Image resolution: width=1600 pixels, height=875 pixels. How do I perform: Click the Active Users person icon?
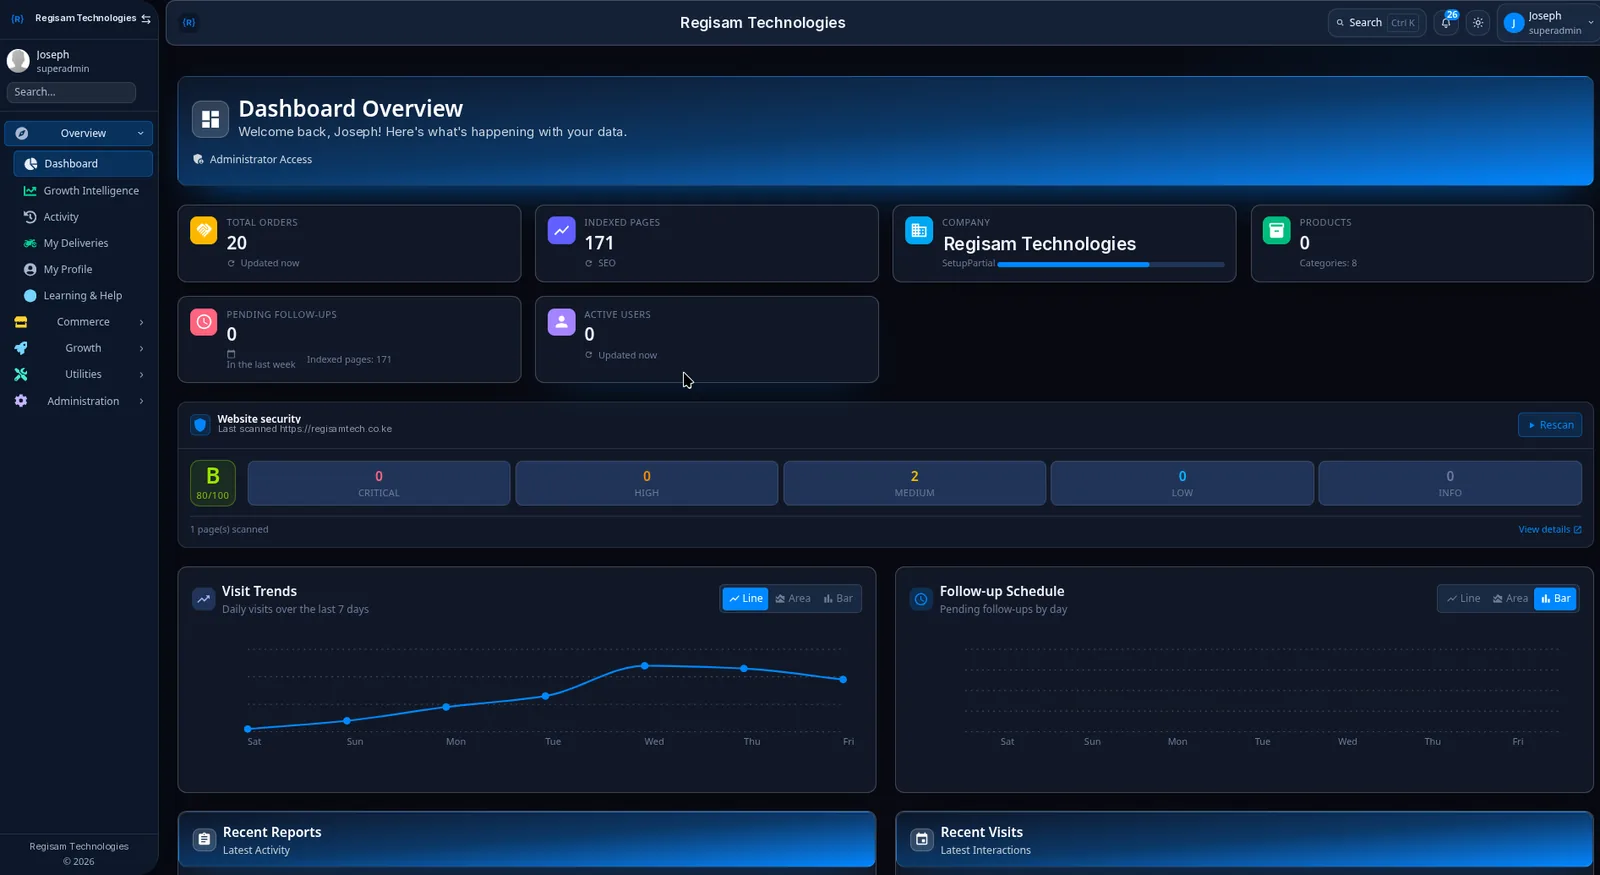(562, 322)
